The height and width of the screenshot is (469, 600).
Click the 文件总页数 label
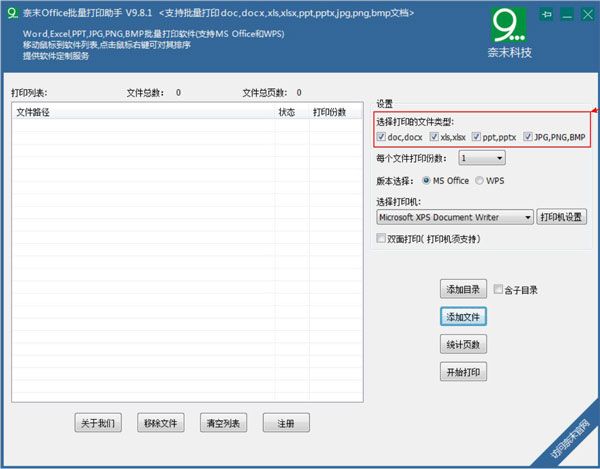point(265,93)
